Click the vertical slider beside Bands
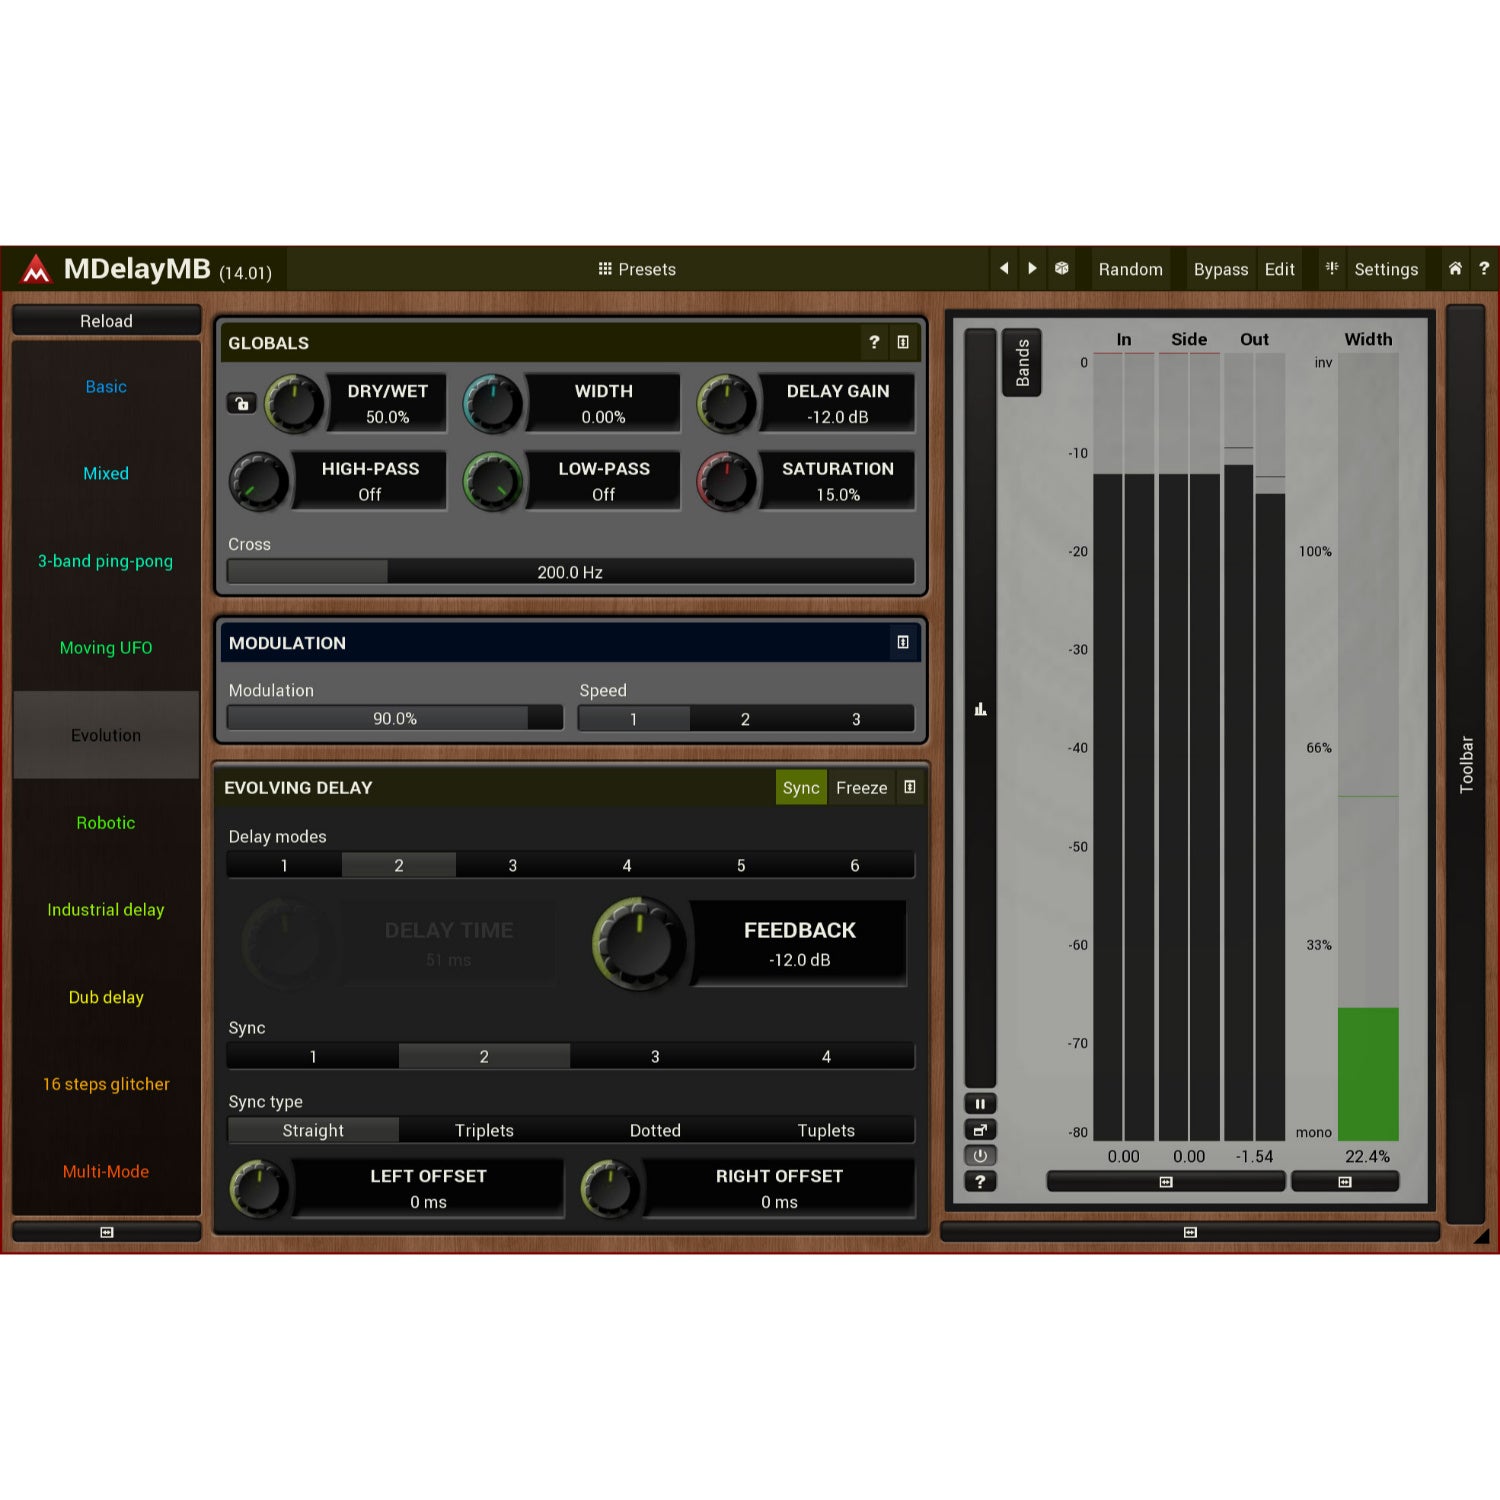This screenshot has height=1500, width=1500. click(980, 708)
